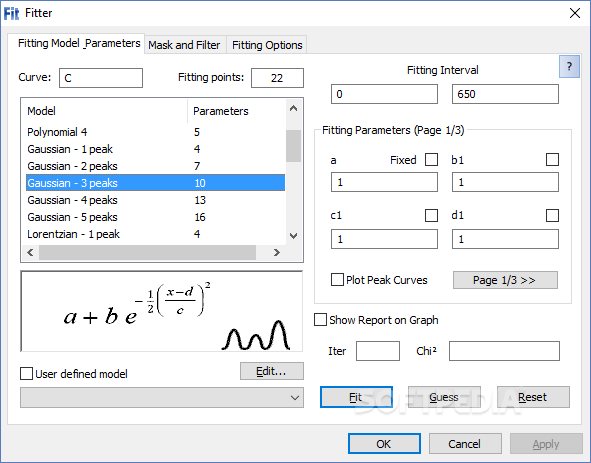Click the Guess button
Viewport: 591px width, 463px height.
point(444,397)
